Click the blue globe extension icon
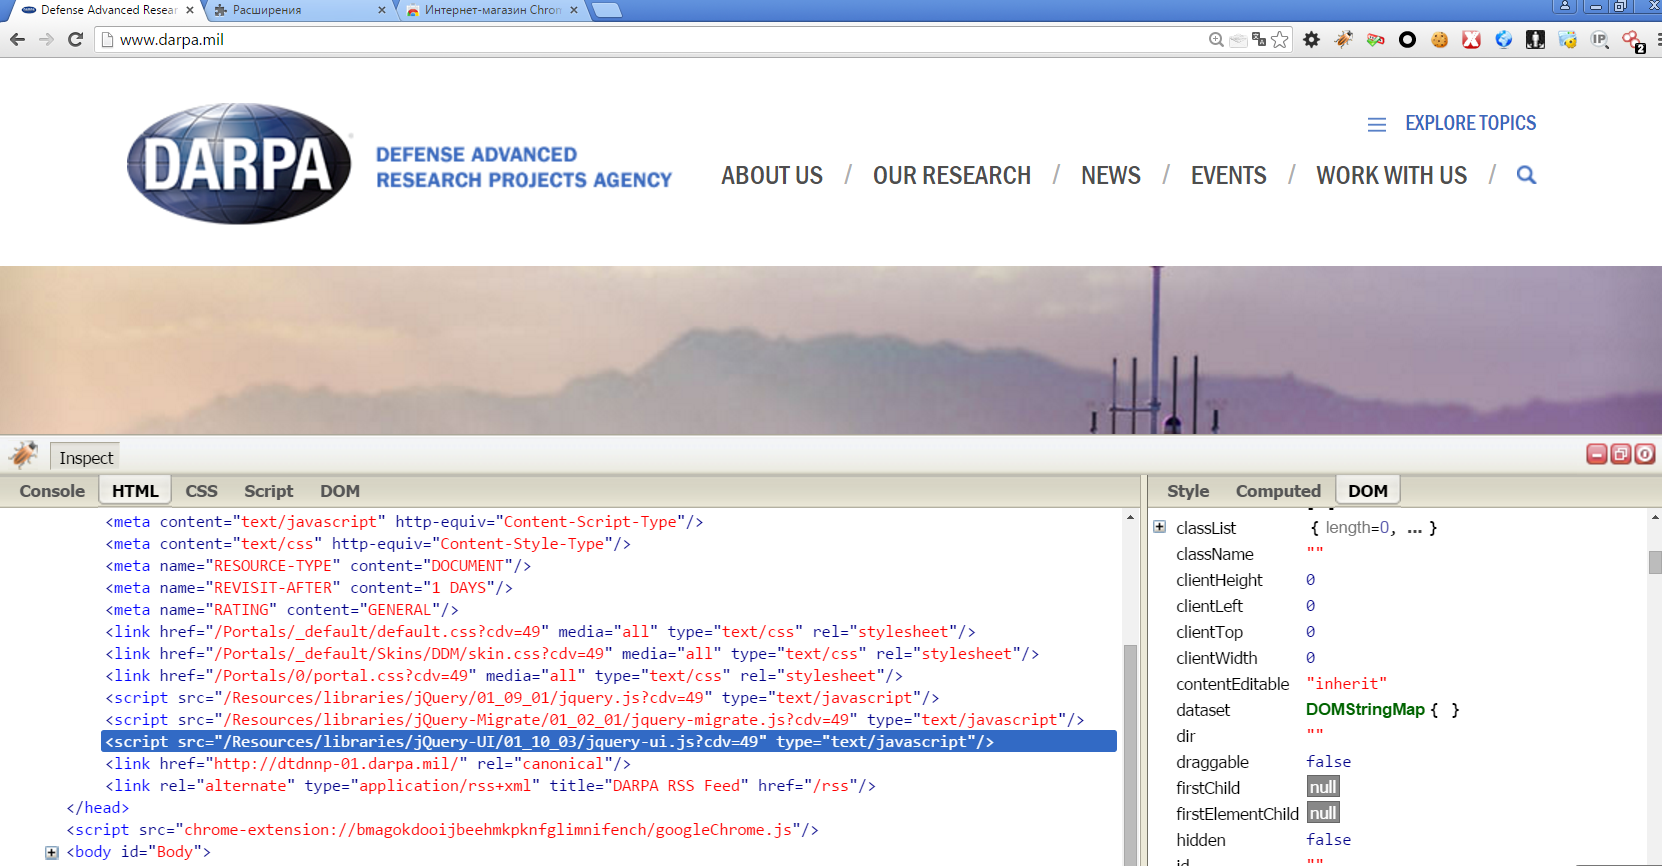Viewport: 1662px width, 866px height. pyautogui.click(x=1503, y=39)
